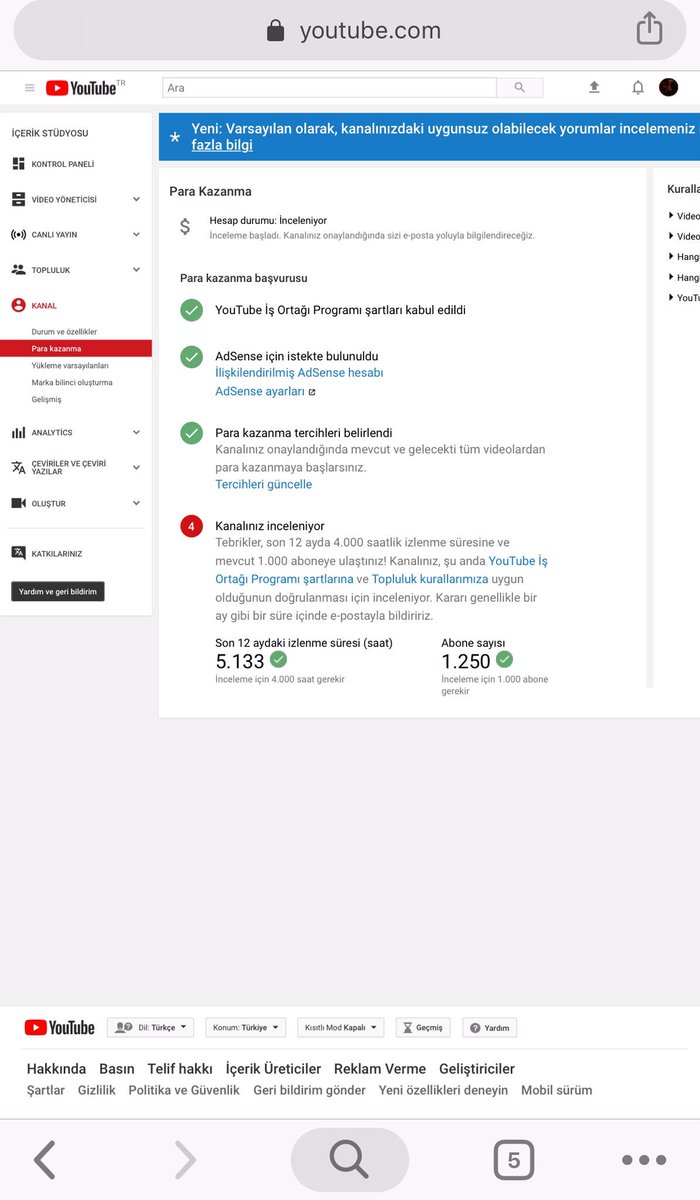Screen dimensions: 700x1200
Task: Open the Kısıtlı Mod Kapalı dropdown
Action: (x=341, y=1027)
